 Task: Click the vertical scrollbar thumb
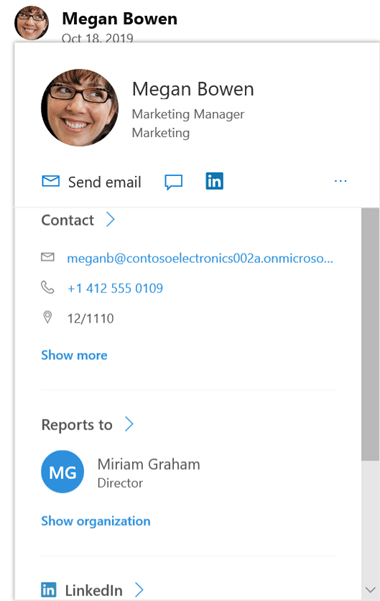370,334
